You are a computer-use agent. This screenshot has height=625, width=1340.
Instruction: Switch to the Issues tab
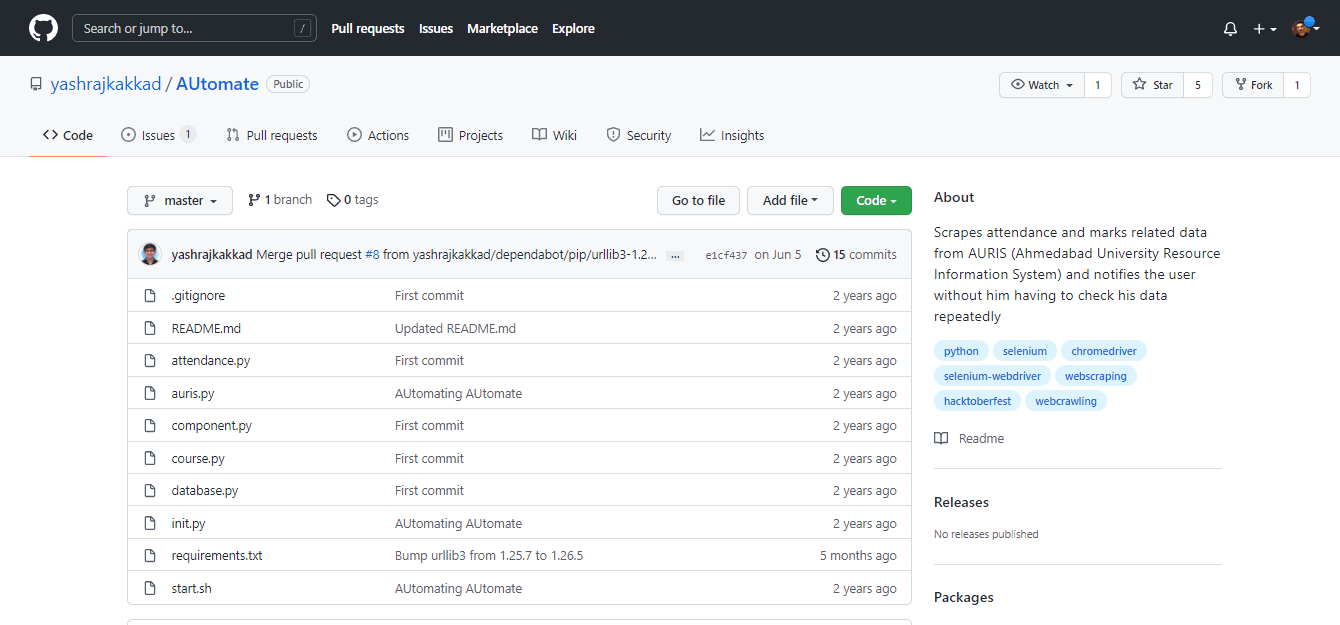point(157,135)
